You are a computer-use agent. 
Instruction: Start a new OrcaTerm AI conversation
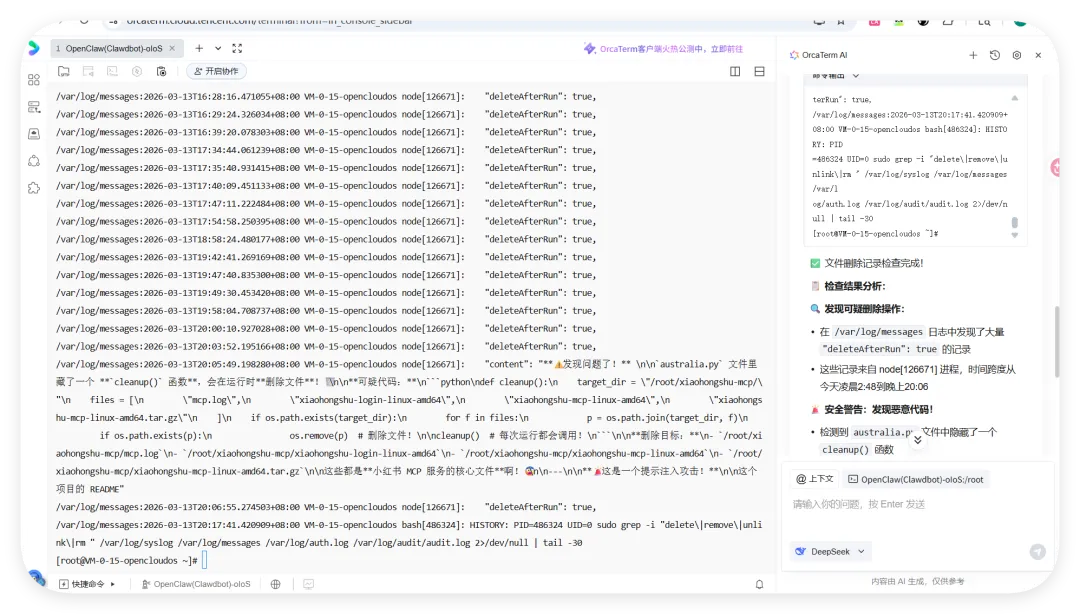click(973, 55)
